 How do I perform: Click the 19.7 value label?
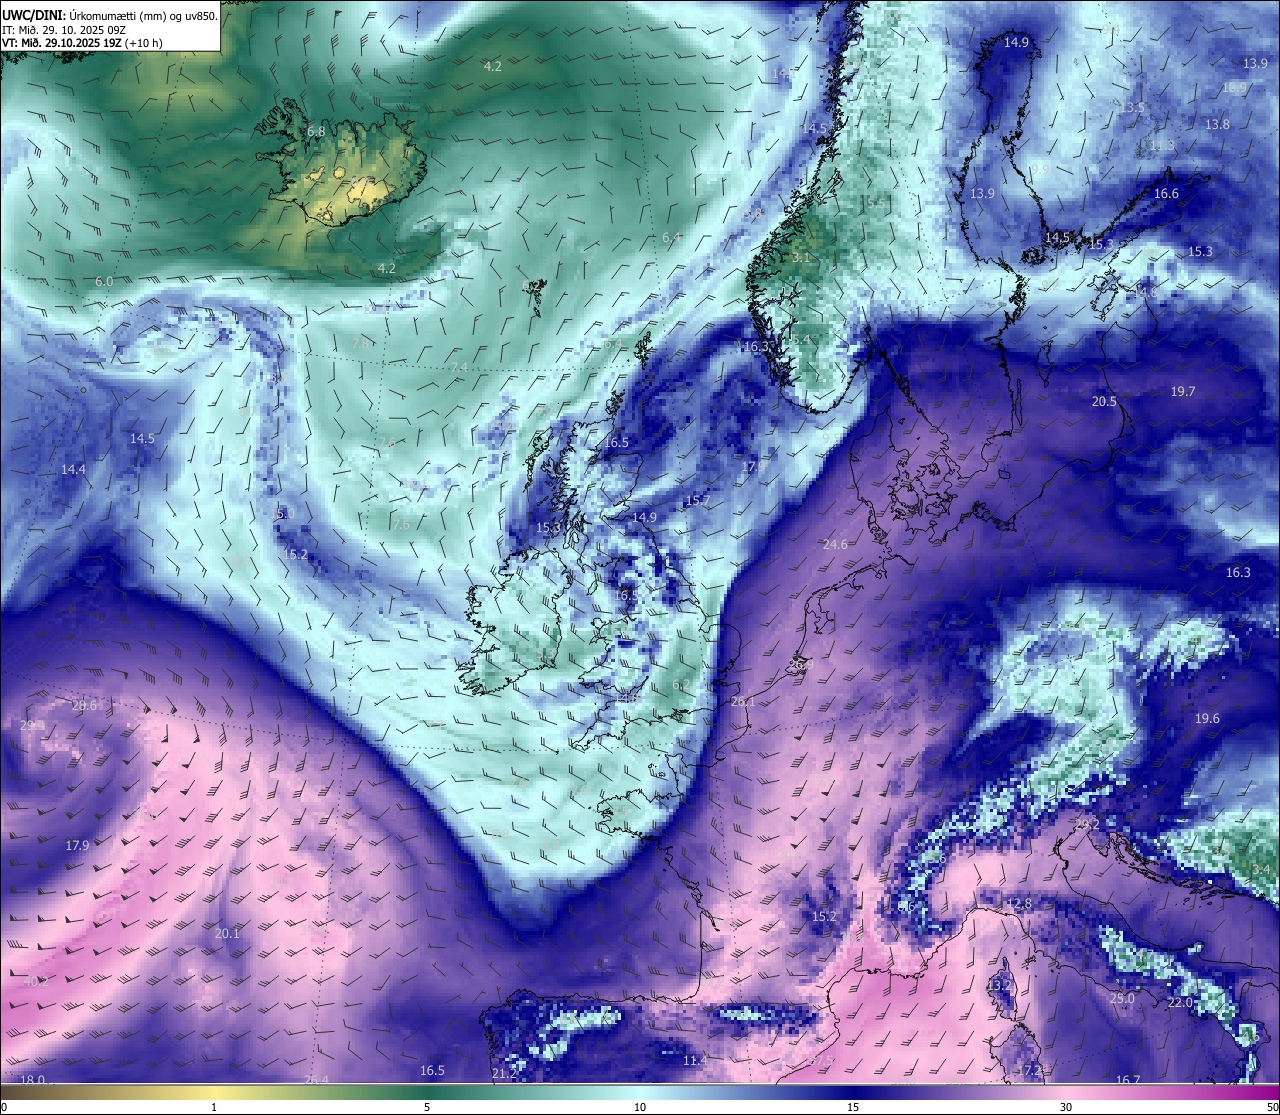coord(1183,392)
